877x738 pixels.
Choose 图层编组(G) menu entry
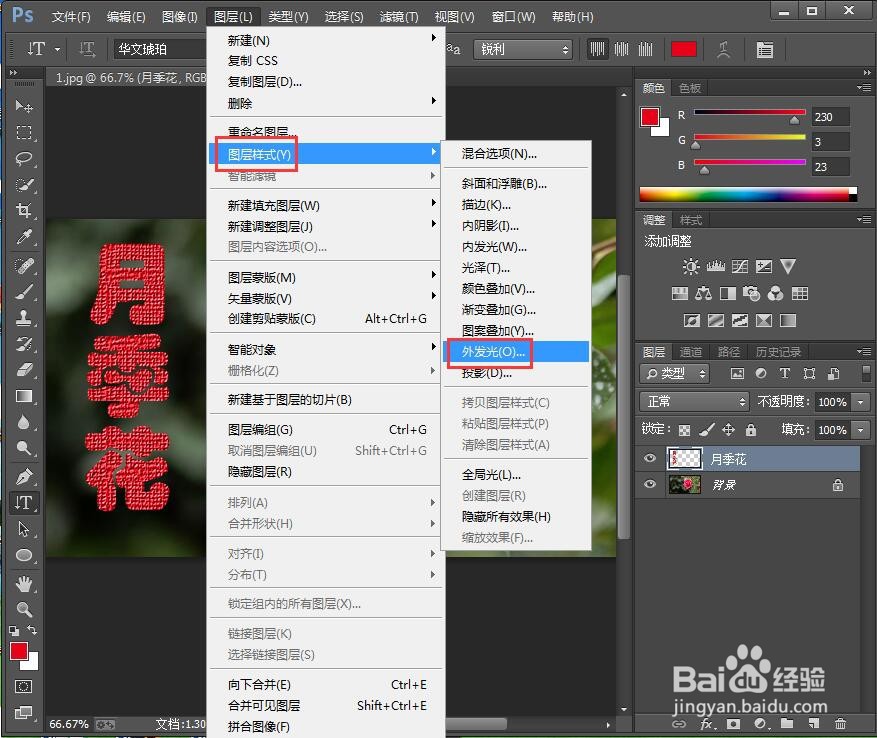(327, 429)
